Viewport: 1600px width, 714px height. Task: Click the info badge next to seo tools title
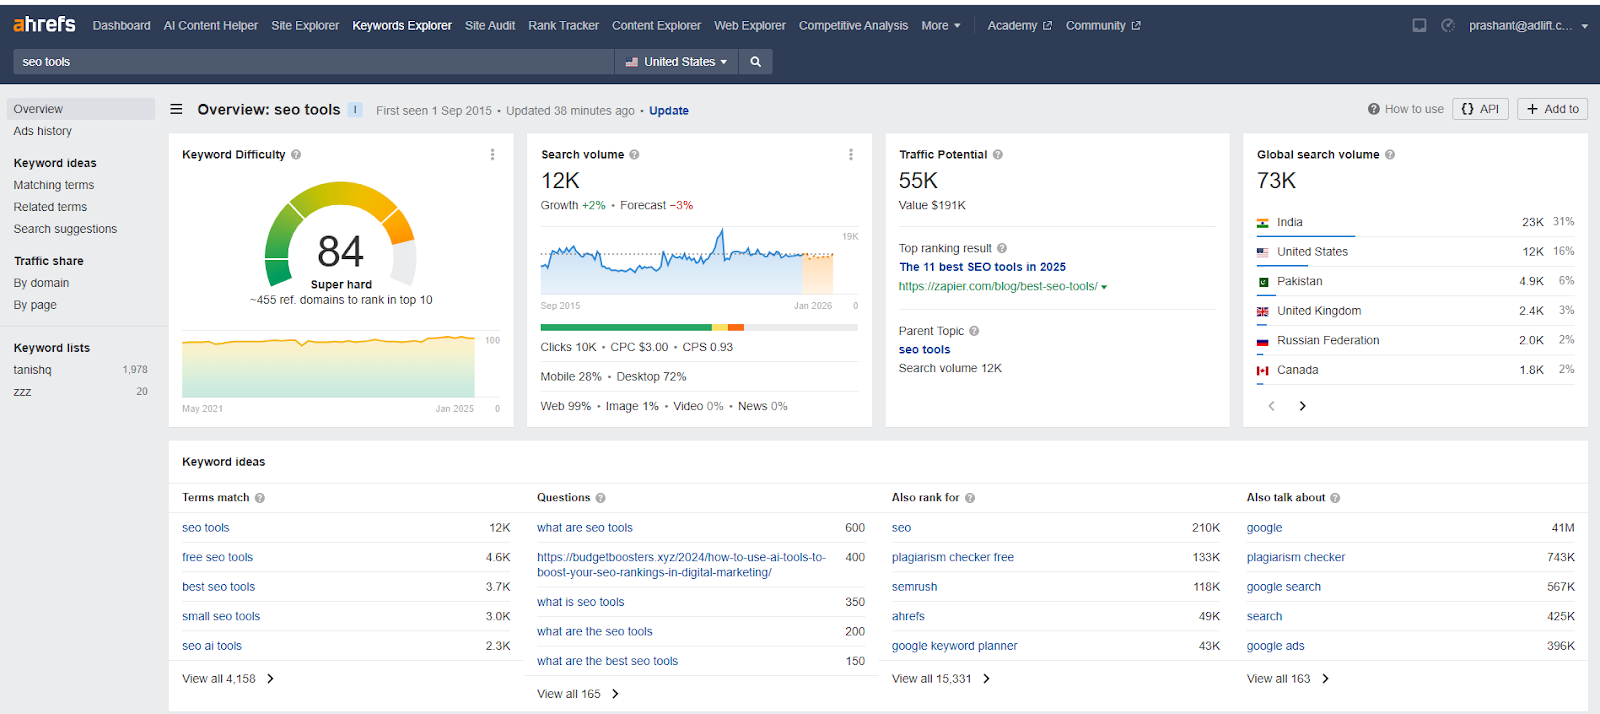pos(355,110)
